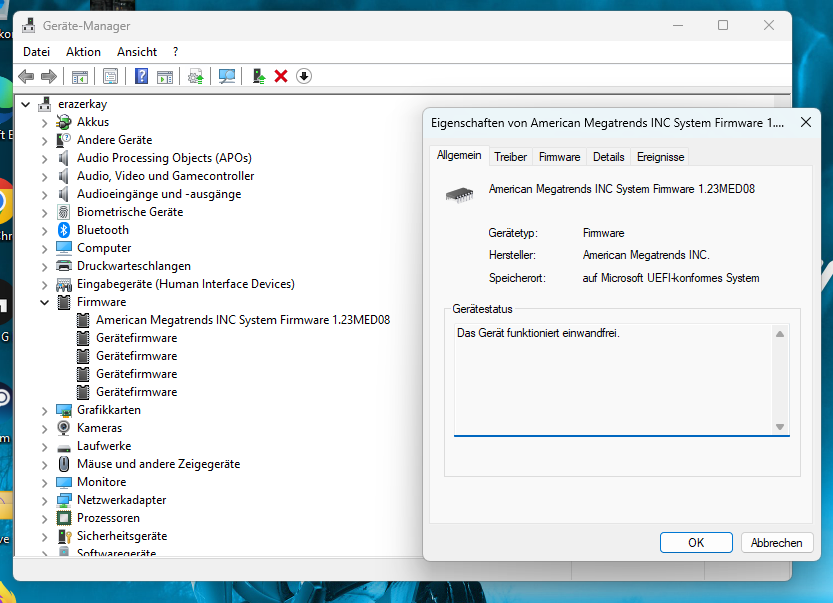Switch to the Ereignisse tab

click(660, 156)
